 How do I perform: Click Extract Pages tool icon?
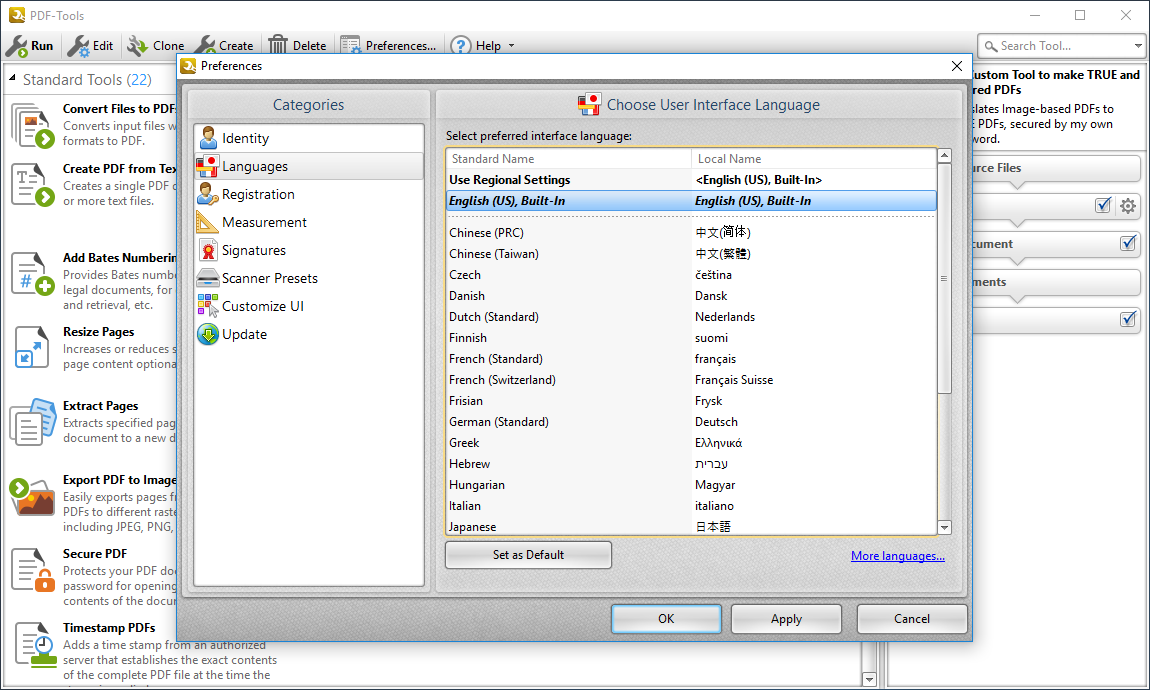(33, 422)
